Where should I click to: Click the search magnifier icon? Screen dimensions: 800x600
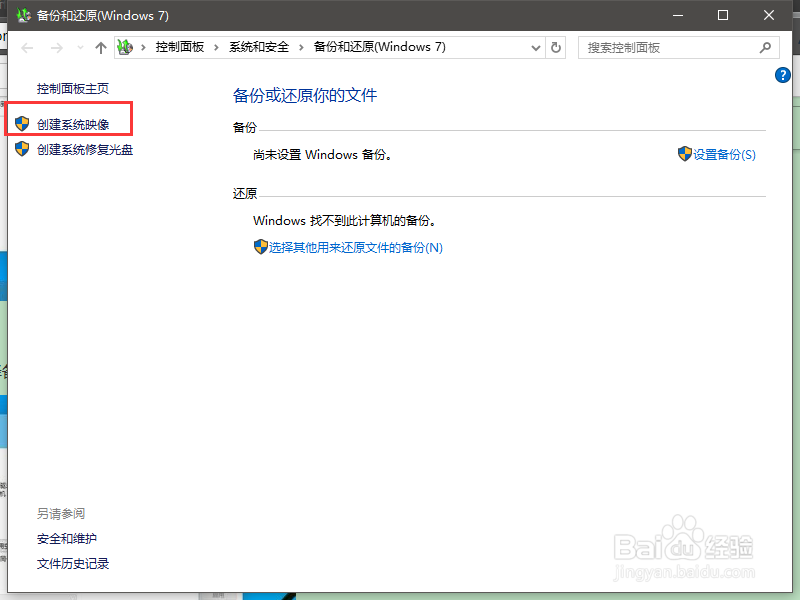tap(765, 48)
